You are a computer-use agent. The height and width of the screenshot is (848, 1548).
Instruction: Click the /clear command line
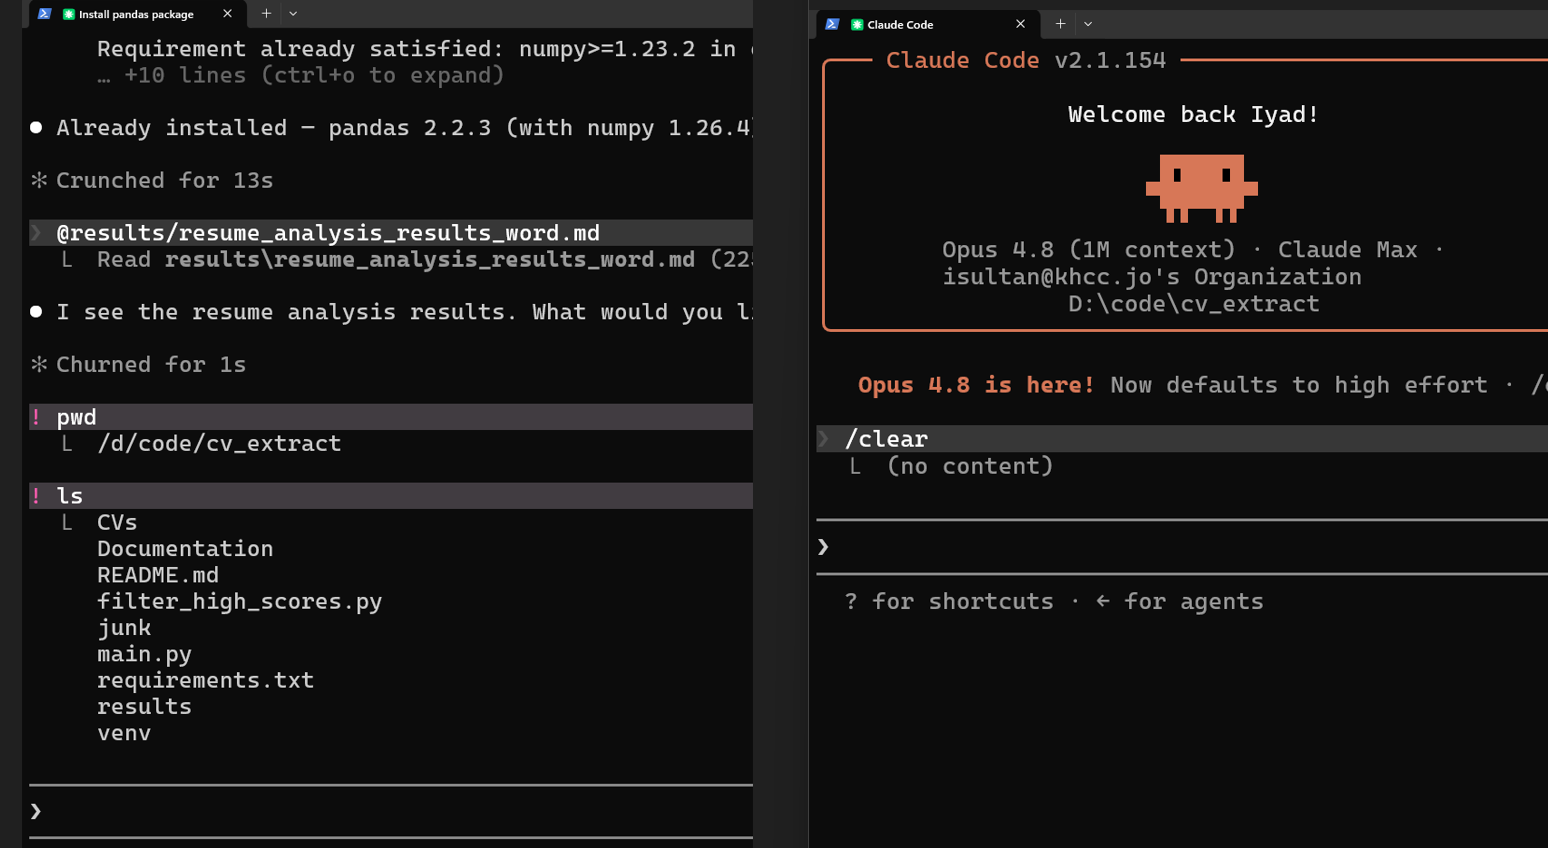pos(1182,439)
